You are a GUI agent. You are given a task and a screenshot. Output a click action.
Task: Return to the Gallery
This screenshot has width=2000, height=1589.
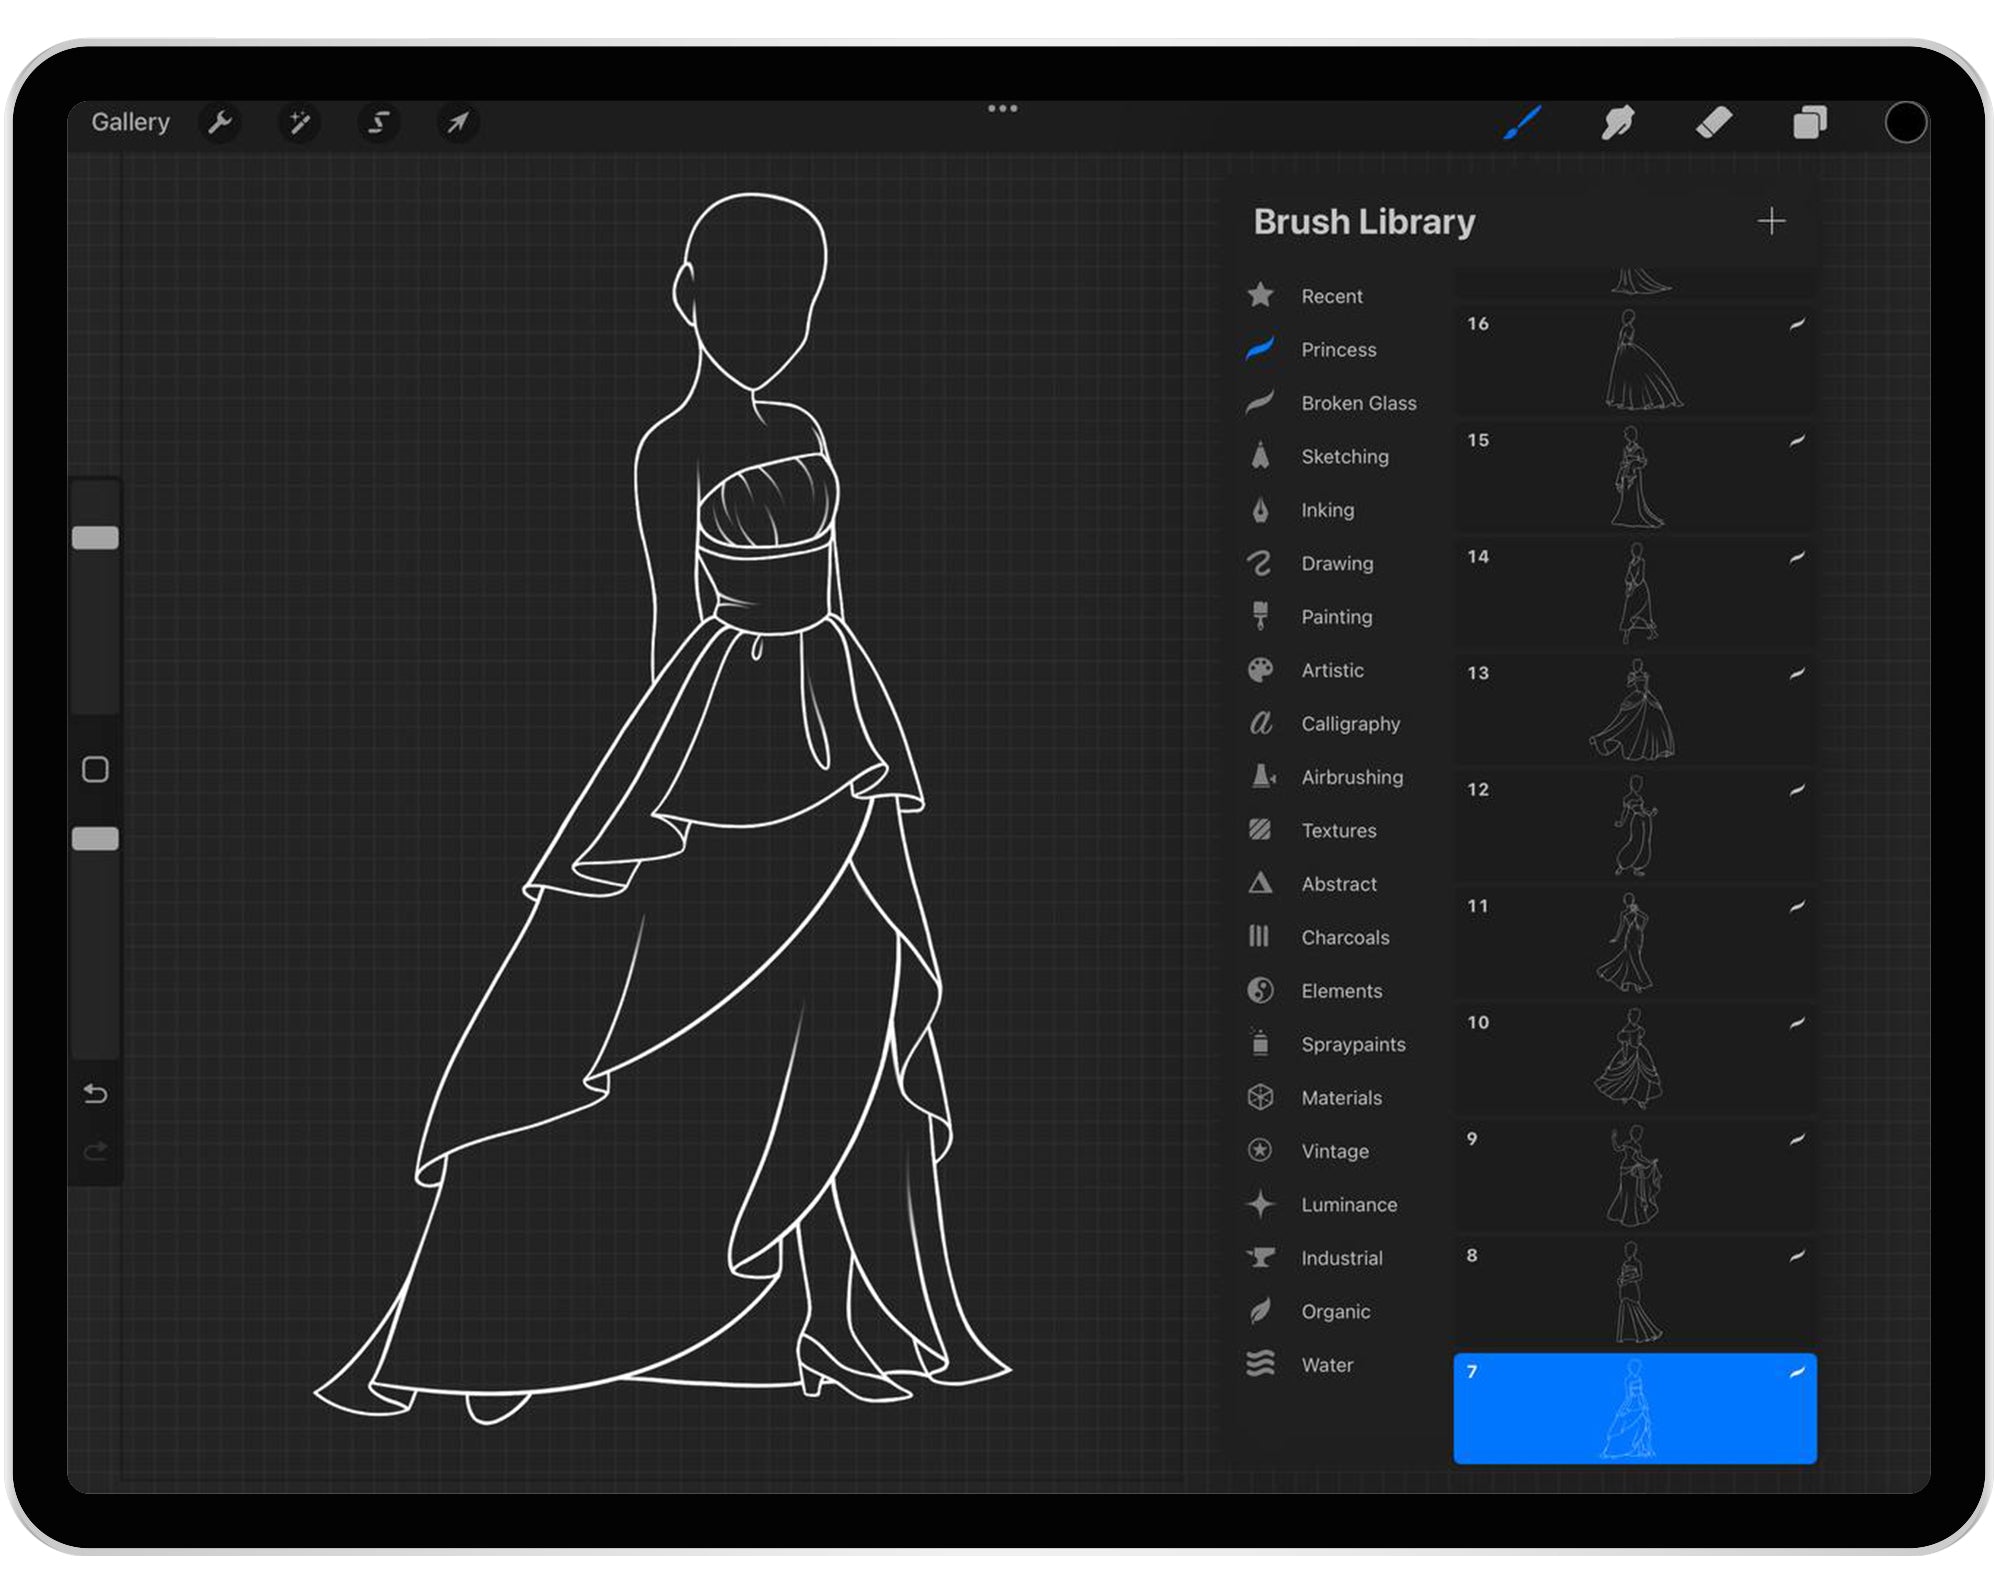point(130,121)
